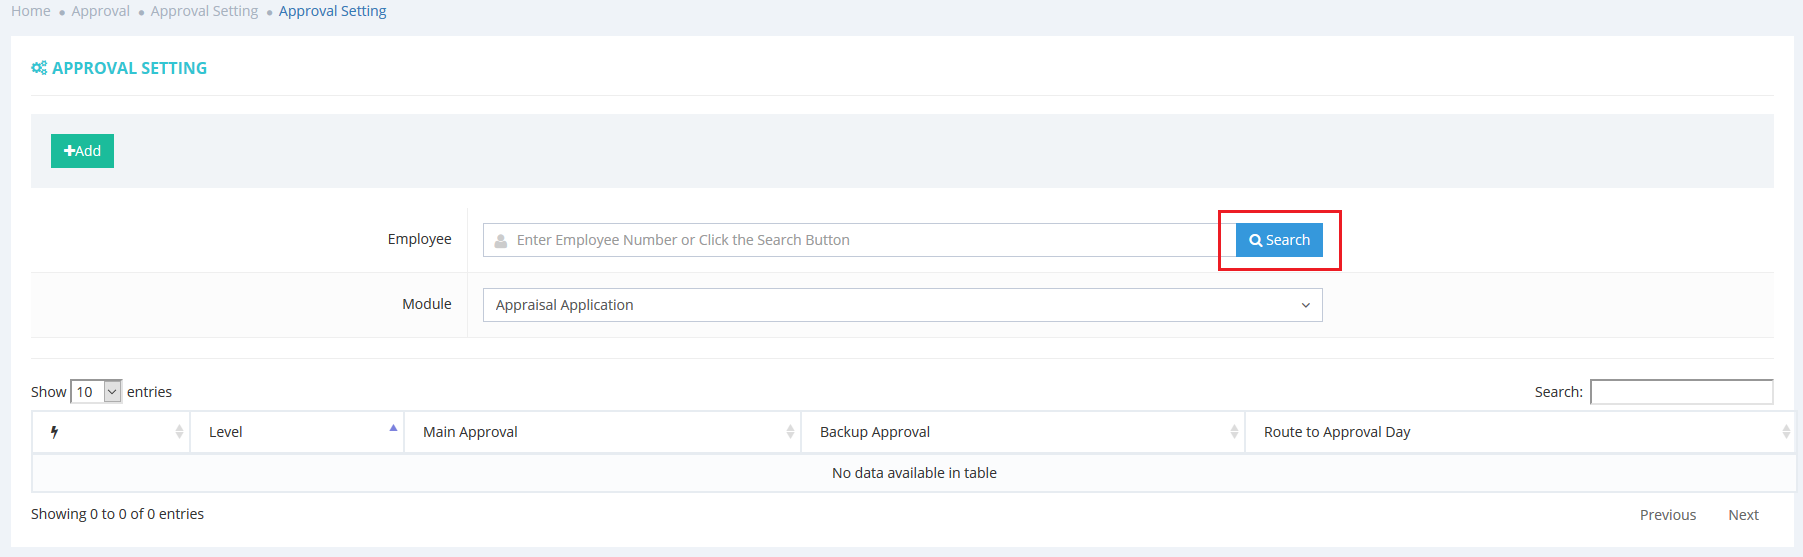This screenshot has height=557, width=1803.
Task: Click the gray Approval Setting breadcrumb
Action: point(204,11)
